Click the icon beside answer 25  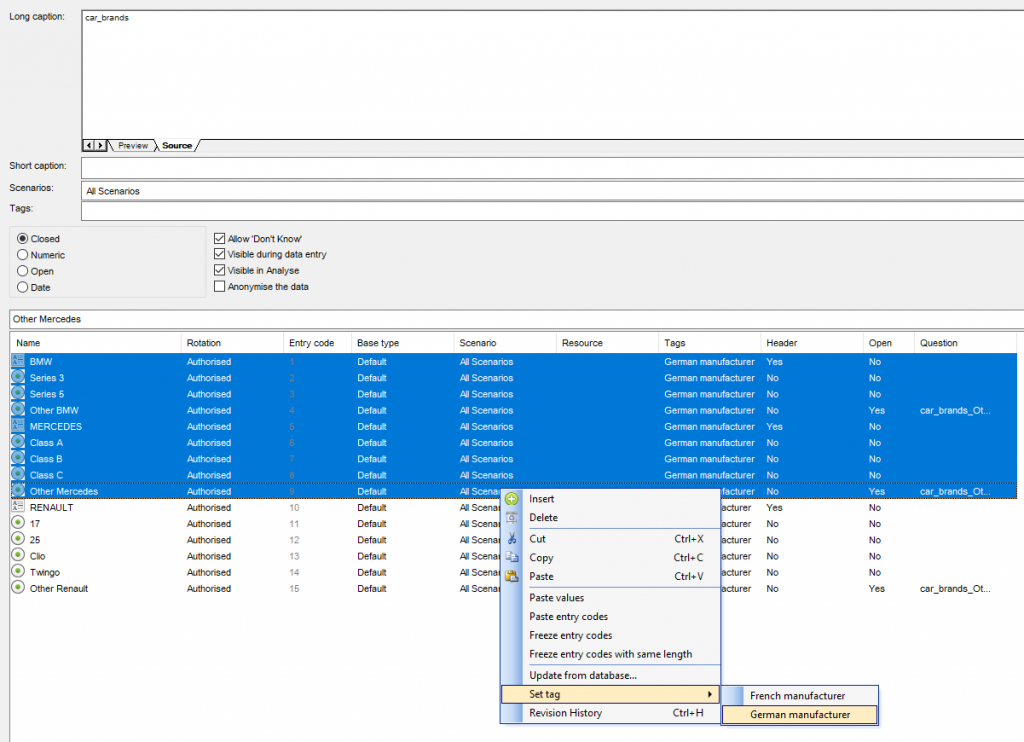pyautogui.click(x=18, y=539)
